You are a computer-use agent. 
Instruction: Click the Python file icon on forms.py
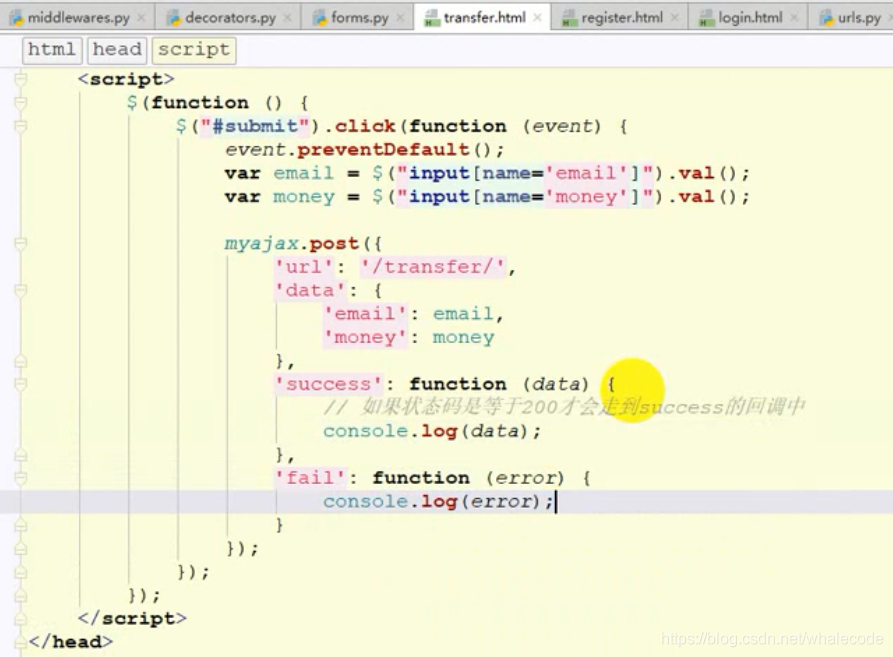point(321,18)
